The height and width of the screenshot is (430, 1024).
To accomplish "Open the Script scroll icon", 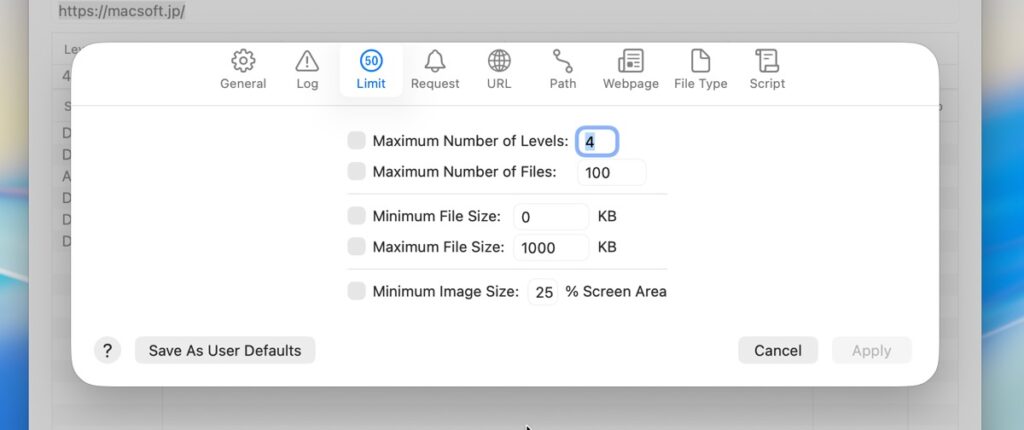I will click(x=767, y=62).
